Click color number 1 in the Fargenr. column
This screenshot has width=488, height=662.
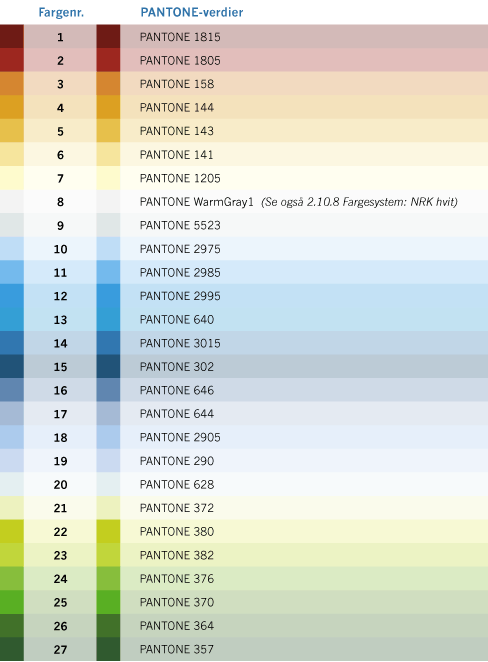[x=60, y=38]
